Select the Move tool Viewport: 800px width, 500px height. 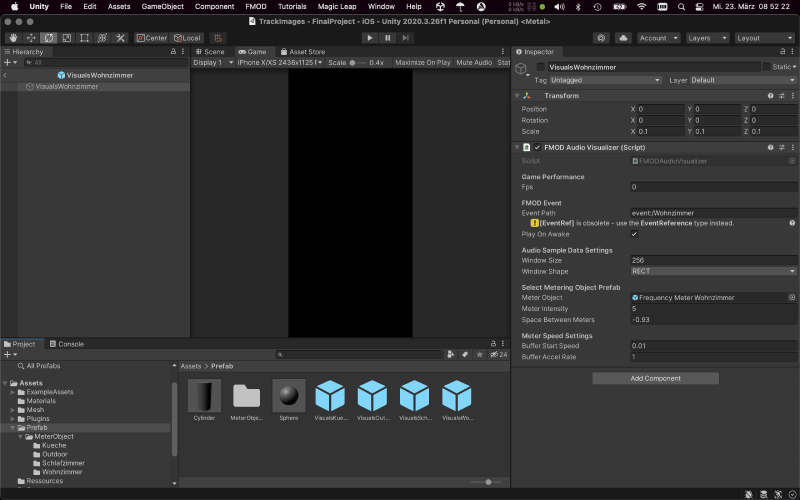click(31, 38)
